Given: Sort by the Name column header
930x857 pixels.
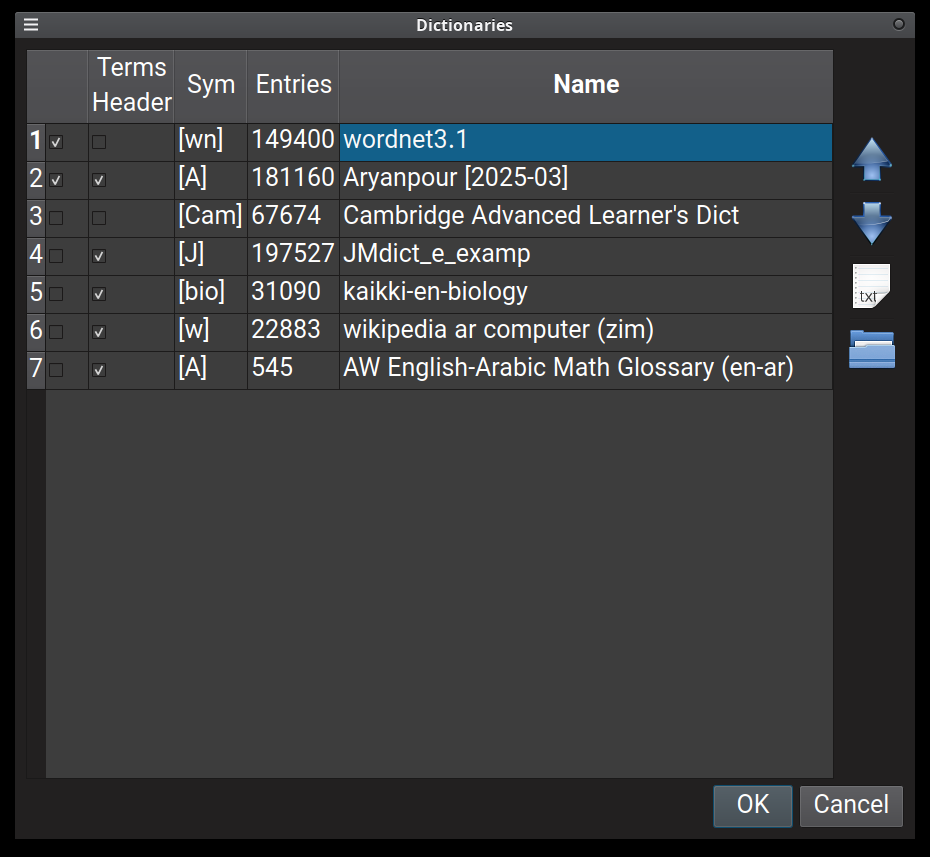Looking at the screenshot, I should [586, 86].
